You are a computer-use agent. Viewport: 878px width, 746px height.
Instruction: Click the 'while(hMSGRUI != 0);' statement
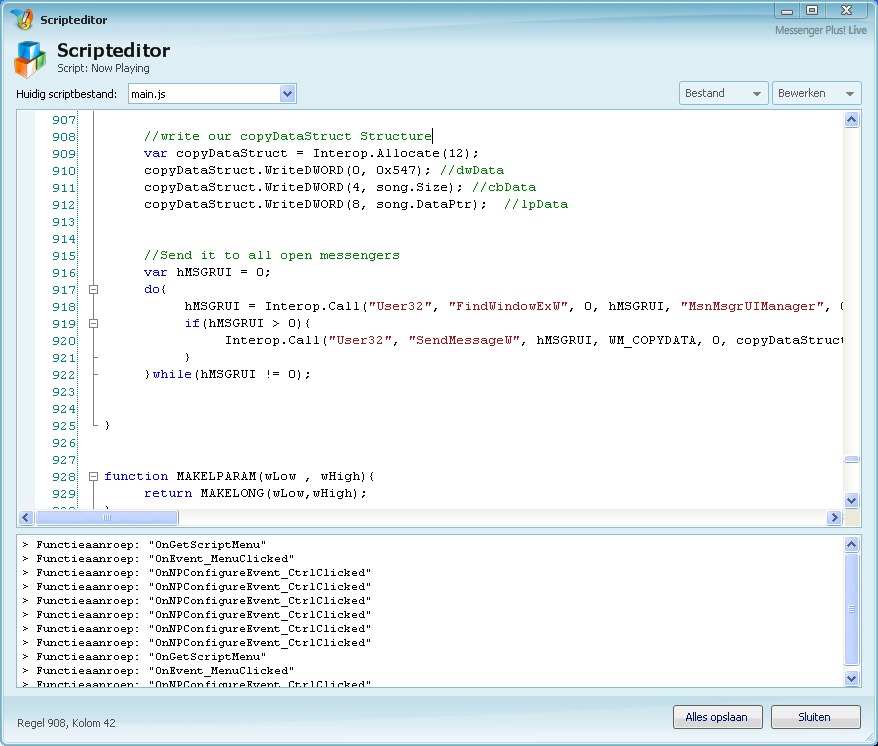pos(231,374)
